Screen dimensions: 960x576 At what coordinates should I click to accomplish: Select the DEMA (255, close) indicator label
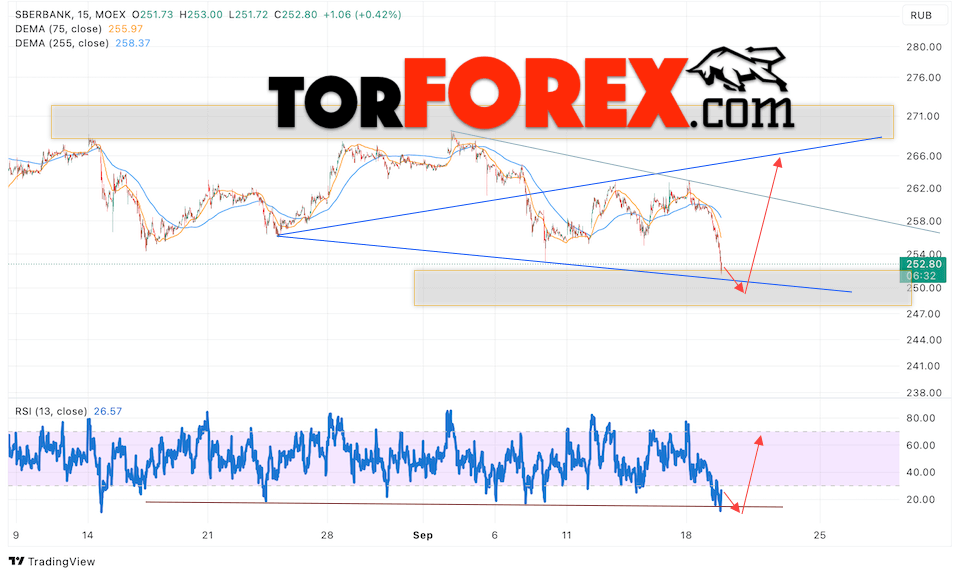coord(62,43)
